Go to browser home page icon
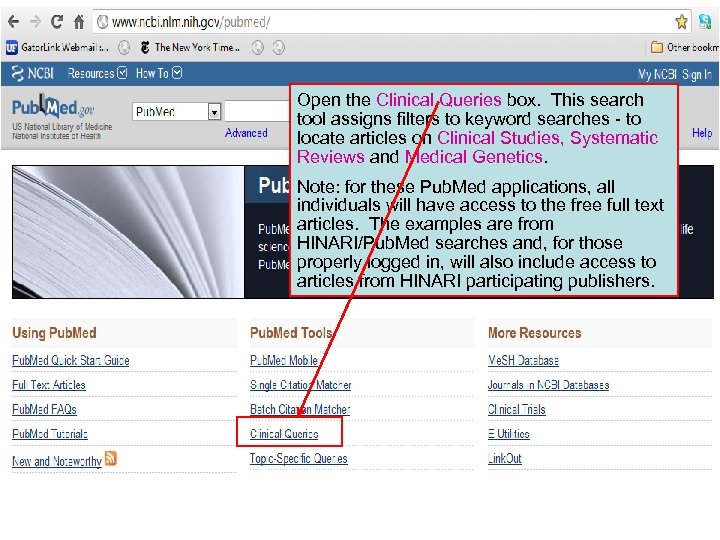The image size is (720, 540). click(x=79, y=22)
